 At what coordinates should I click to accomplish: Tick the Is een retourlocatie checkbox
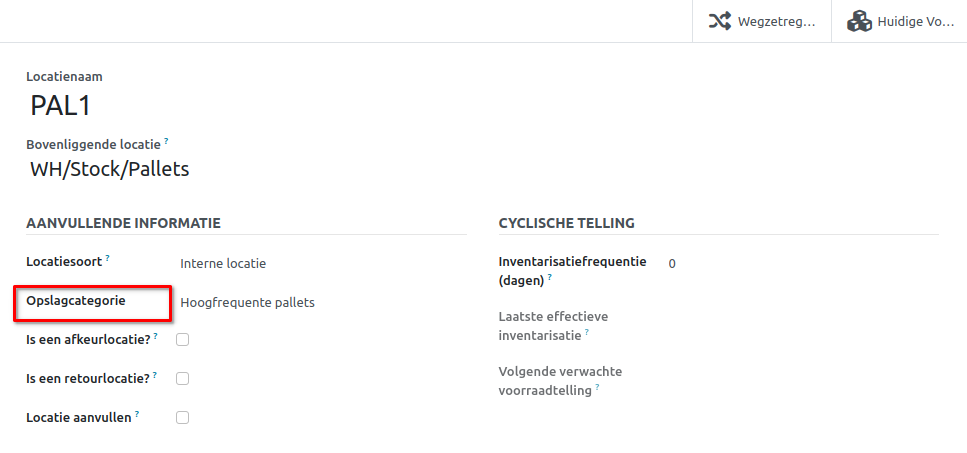point(182,379)
